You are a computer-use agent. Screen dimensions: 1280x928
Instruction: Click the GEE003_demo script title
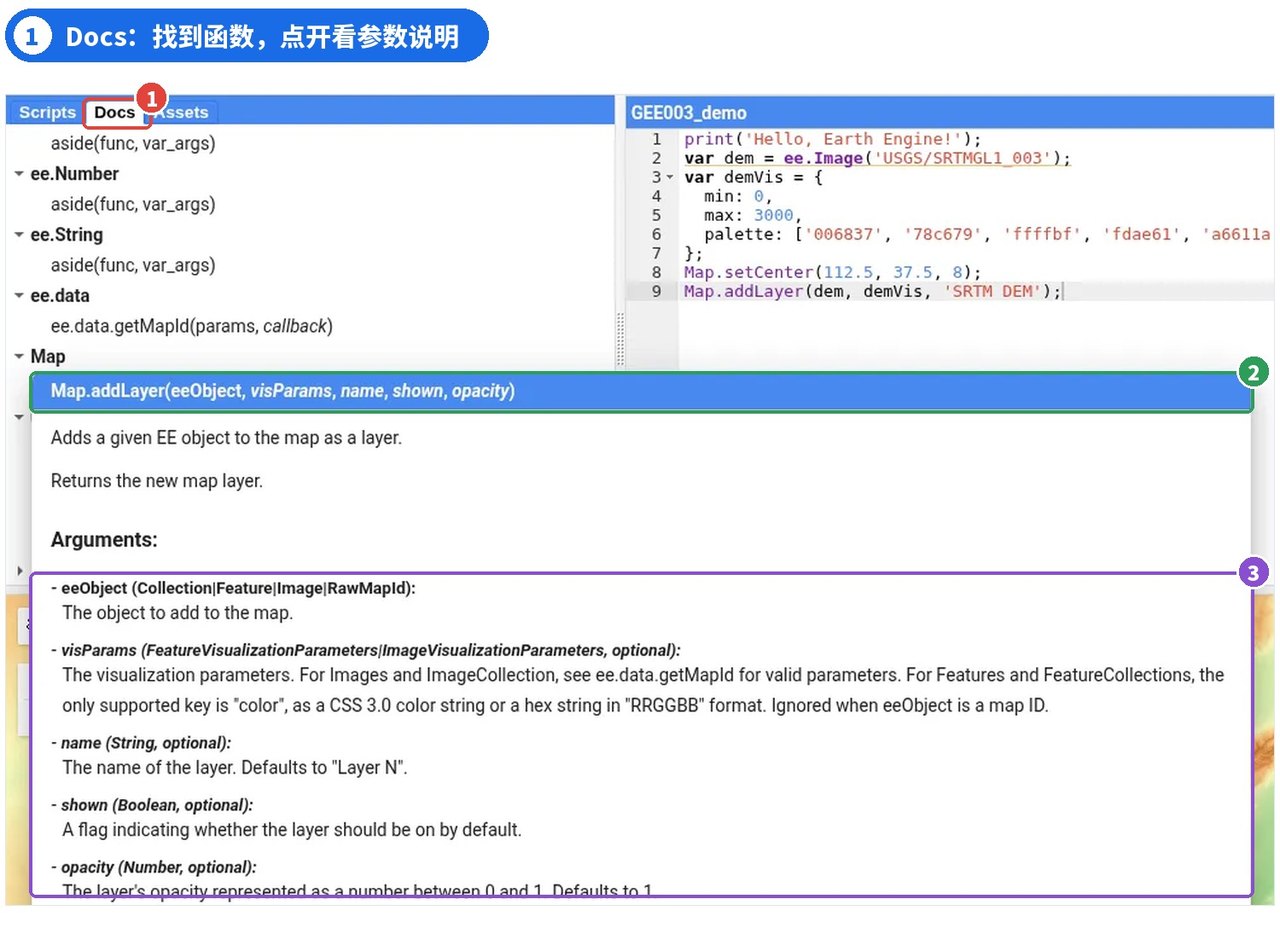point(689,113)
